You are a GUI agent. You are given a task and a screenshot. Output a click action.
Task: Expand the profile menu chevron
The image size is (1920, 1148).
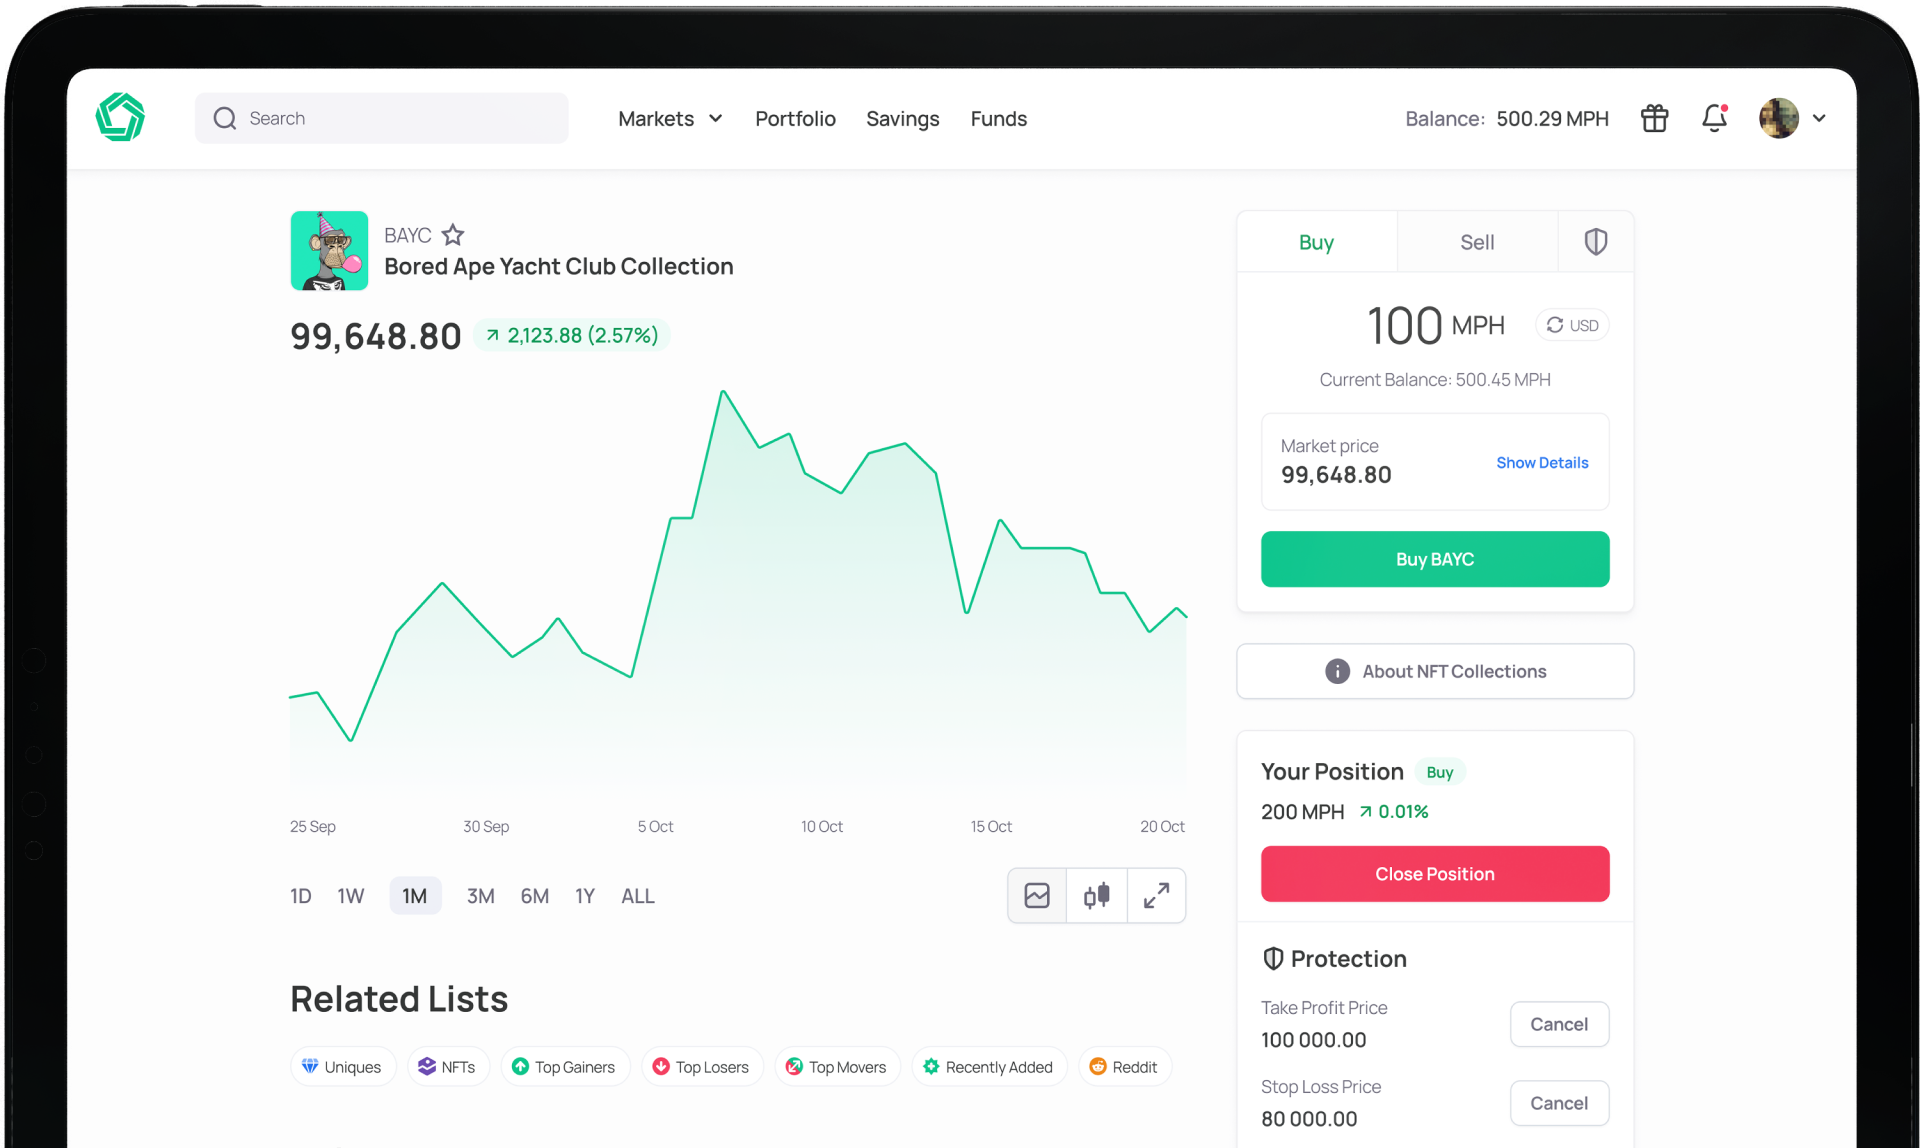point(1819,118)
